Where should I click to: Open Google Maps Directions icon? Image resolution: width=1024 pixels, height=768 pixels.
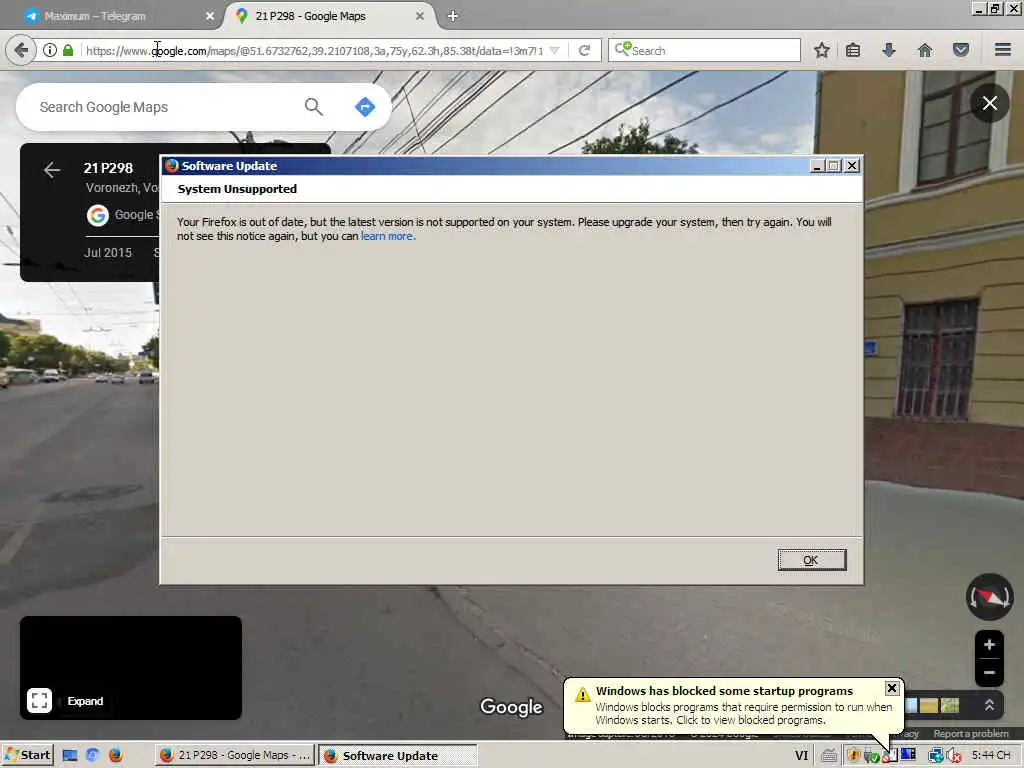click(x=365, y=107)
